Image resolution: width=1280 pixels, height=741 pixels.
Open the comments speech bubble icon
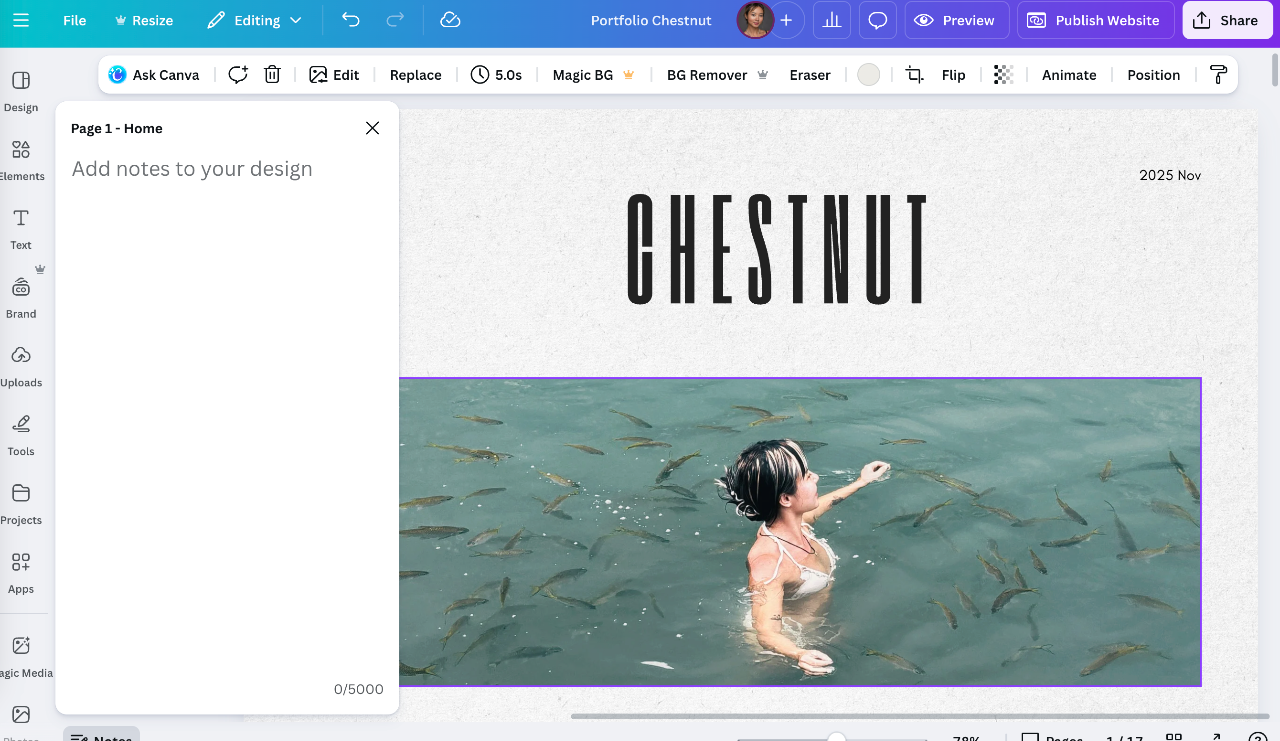coord(878,20)
